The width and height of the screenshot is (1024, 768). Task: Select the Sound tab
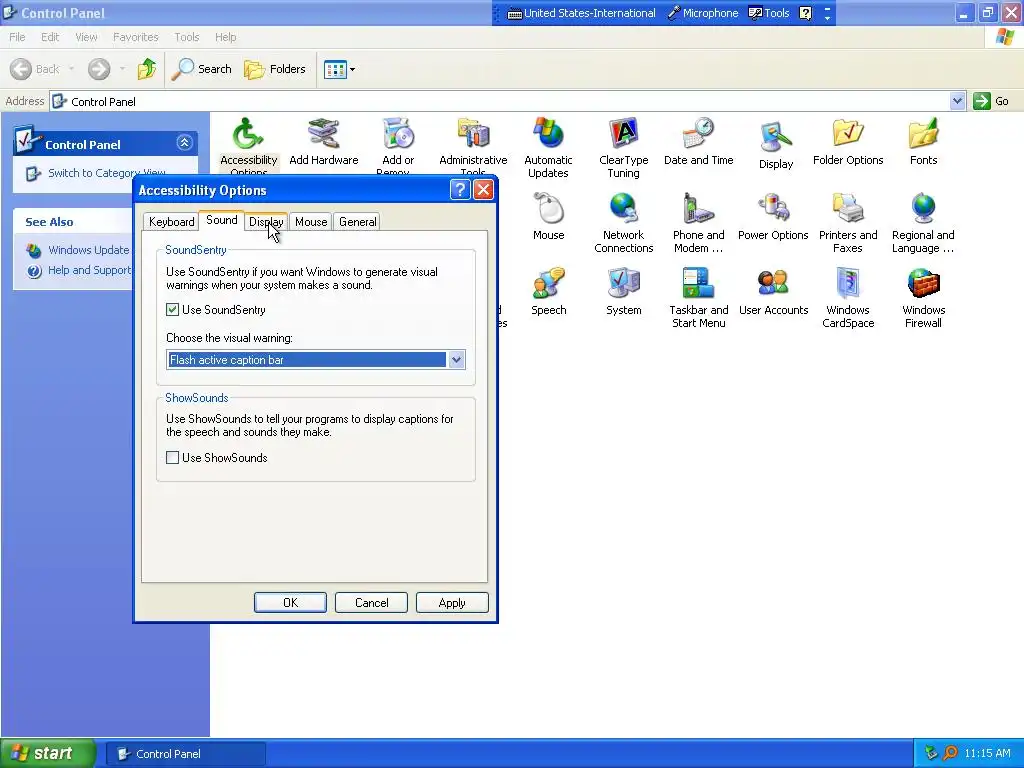coord(221,220)
